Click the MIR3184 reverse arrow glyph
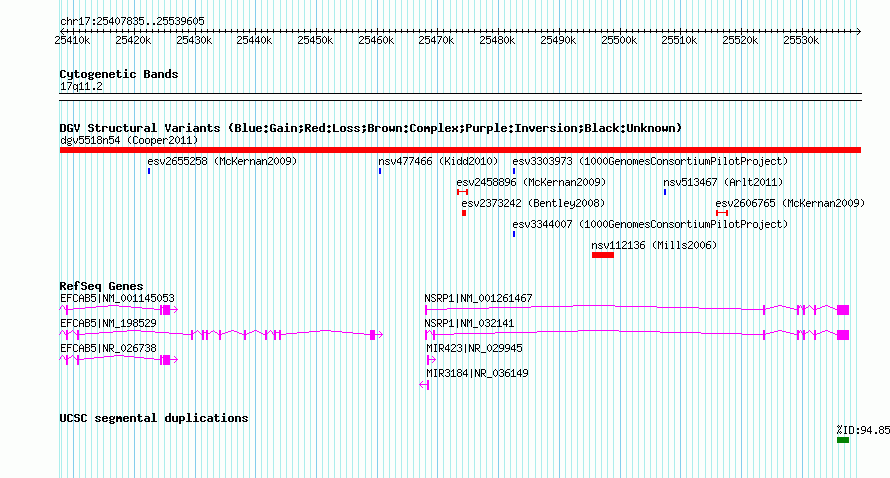Viewport: 890px width, 478px height. point(424,385)
